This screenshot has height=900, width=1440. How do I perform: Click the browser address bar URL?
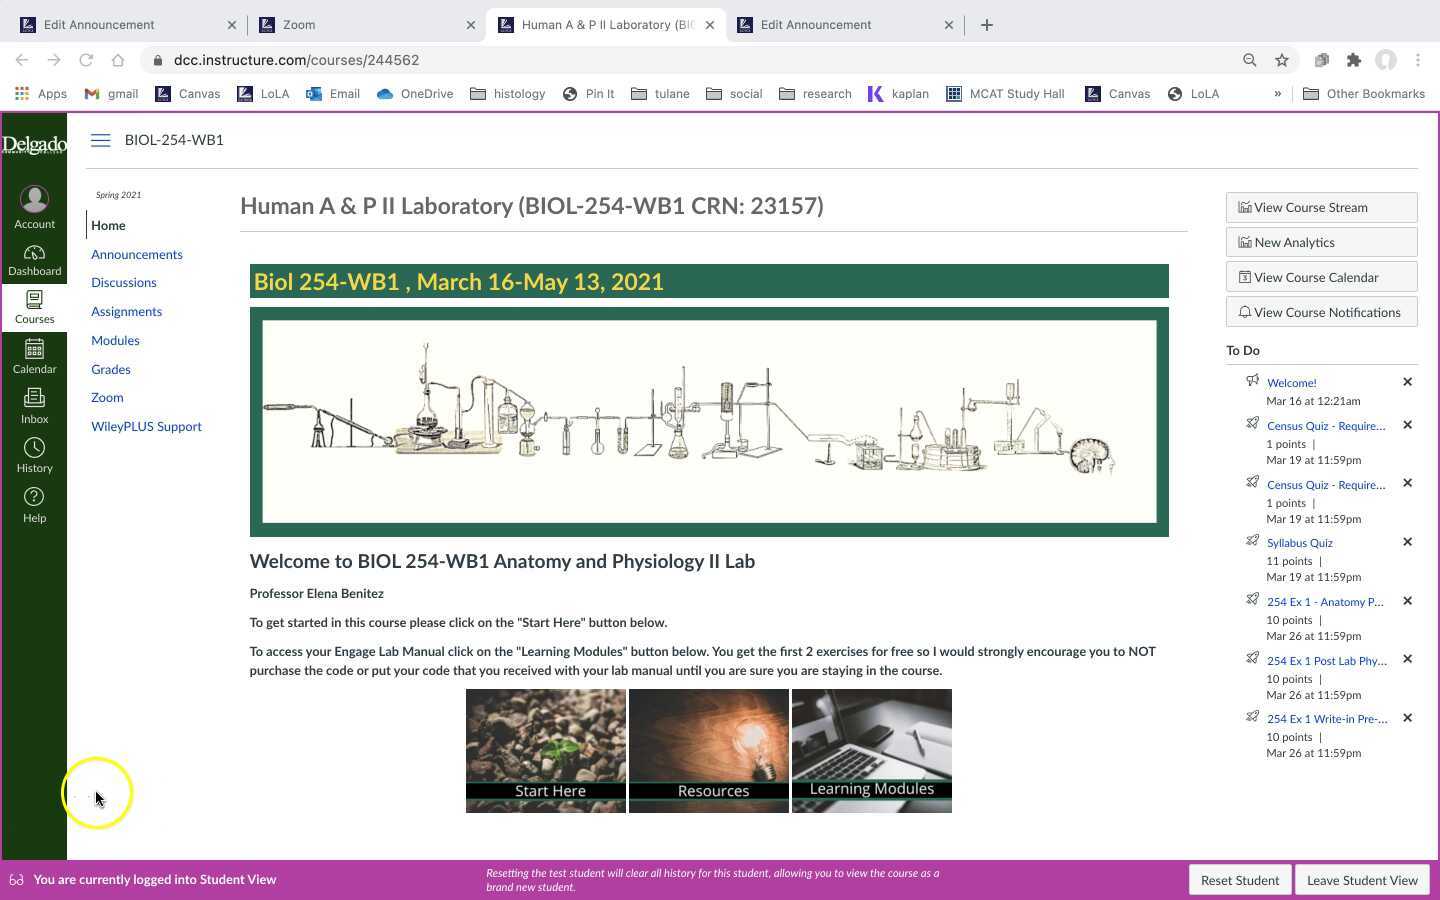(296, 60)
